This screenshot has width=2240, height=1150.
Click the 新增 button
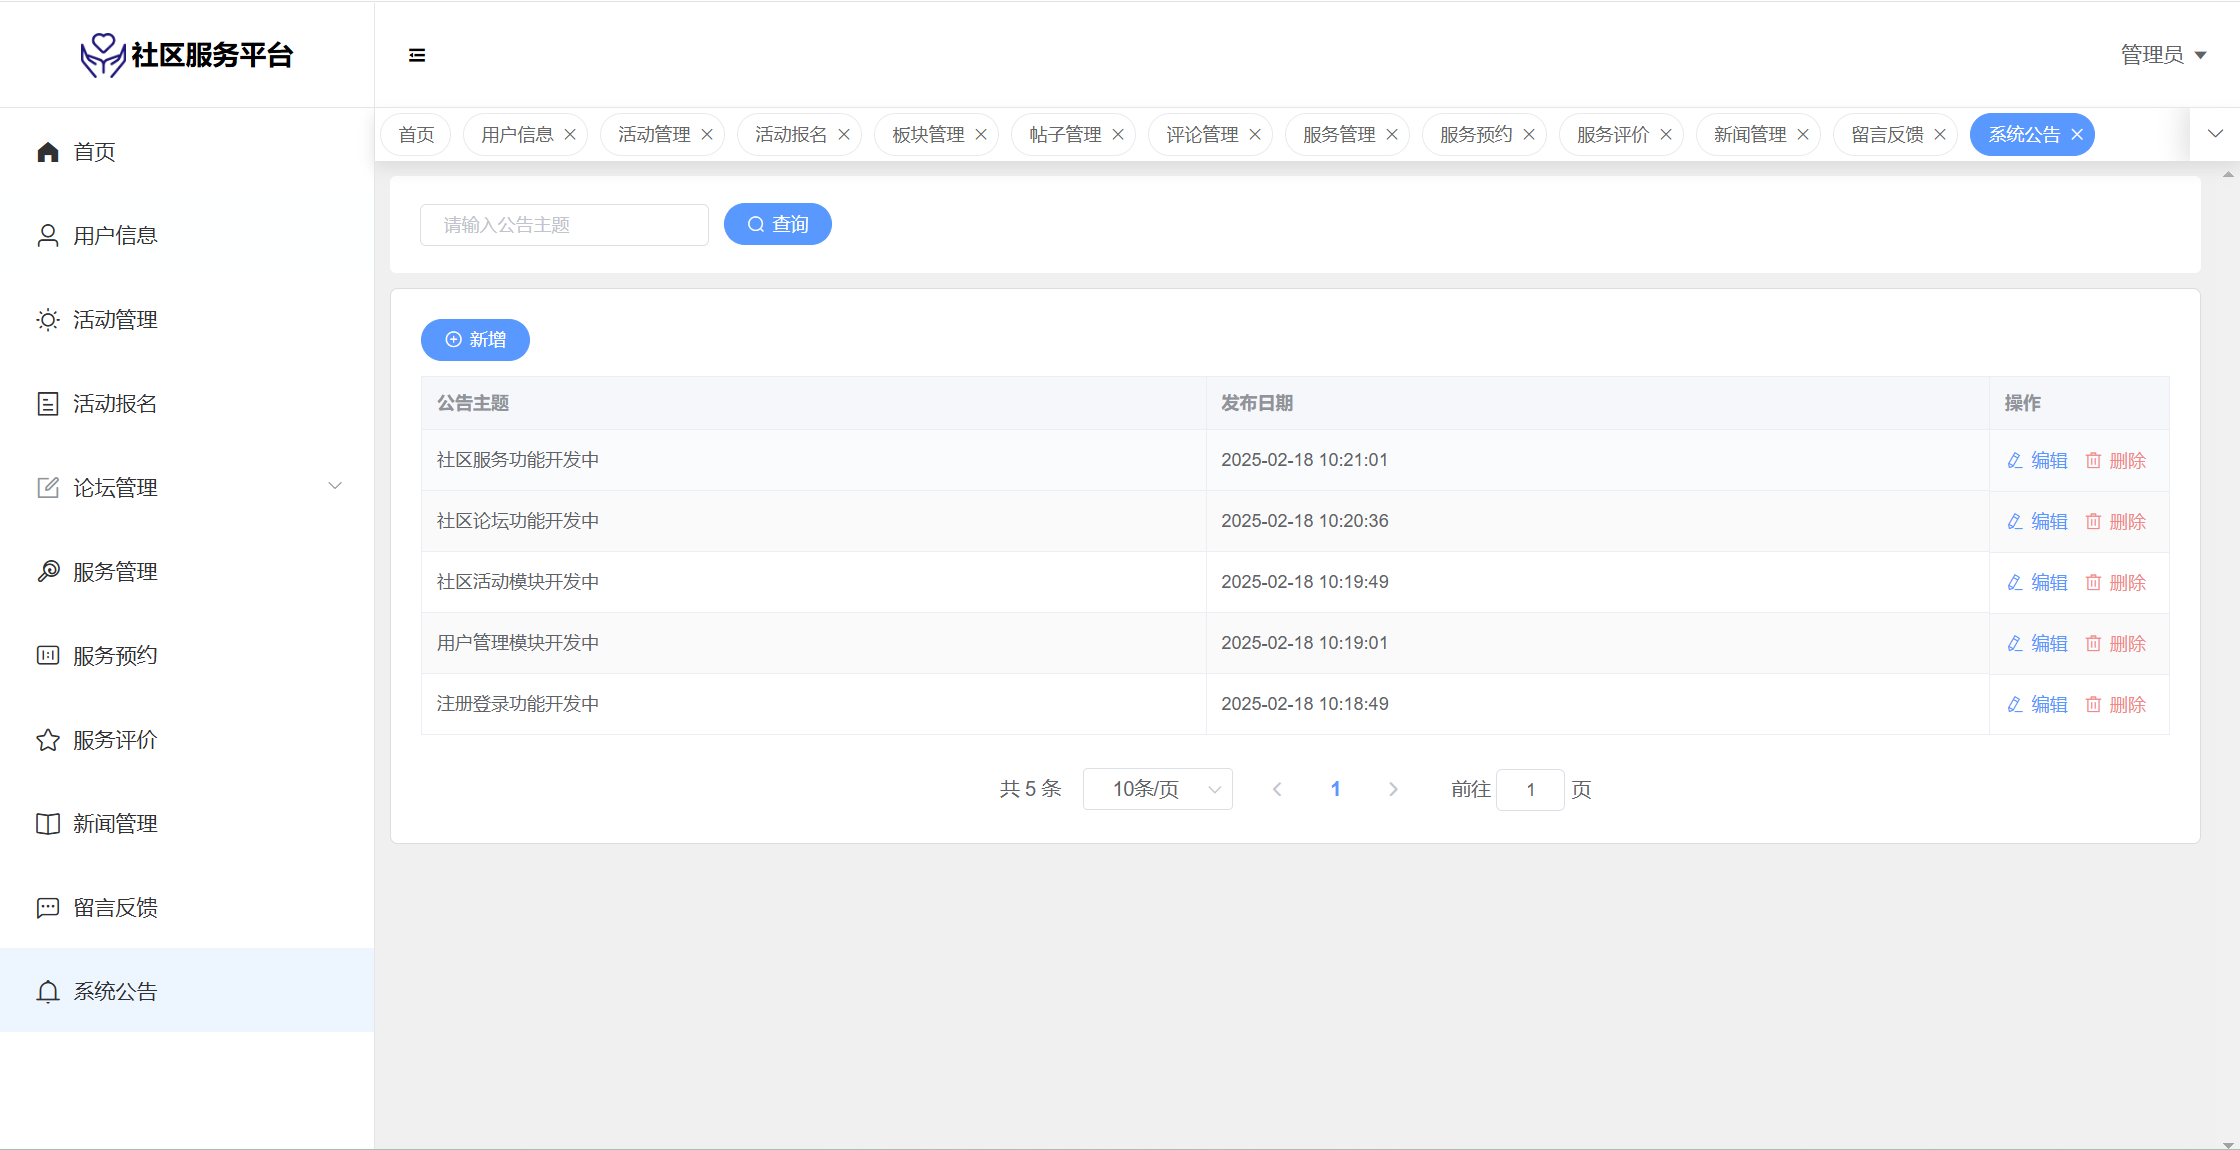[475, 340]
